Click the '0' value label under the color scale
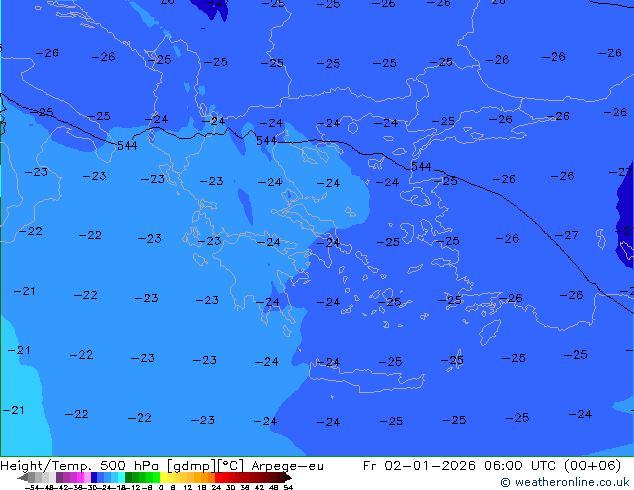Screen dimensions: 634x490 (161, 487)
